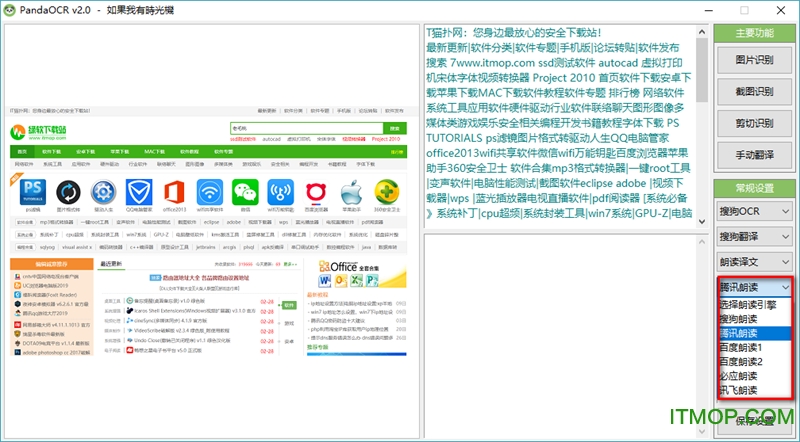Pick the highlighted 腾讯朗读 option
This screenshot has height=442, width=800.
754,333
